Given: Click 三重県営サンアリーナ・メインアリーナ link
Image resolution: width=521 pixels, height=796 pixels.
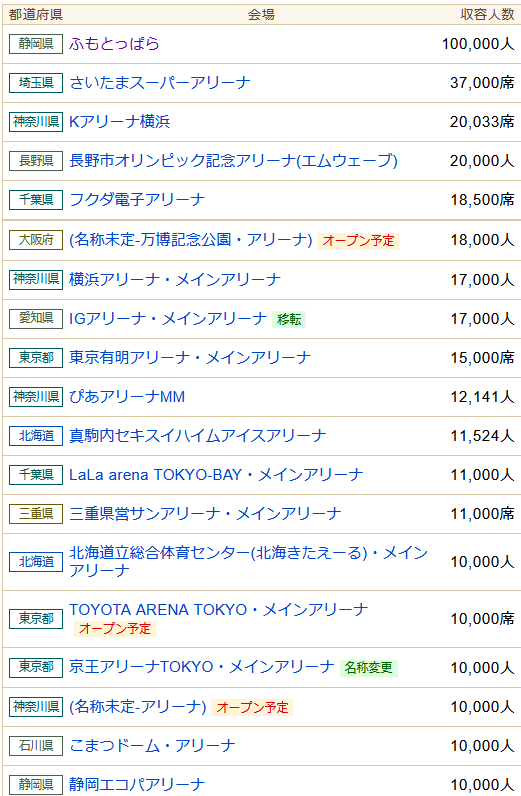Looking at the screenshot, I should click(205, 514).
